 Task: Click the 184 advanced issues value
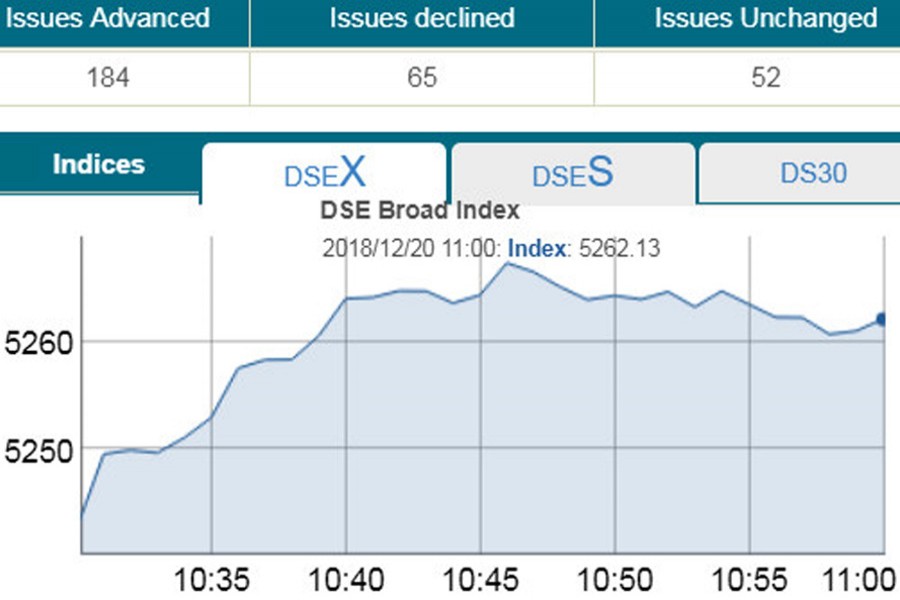108,77
